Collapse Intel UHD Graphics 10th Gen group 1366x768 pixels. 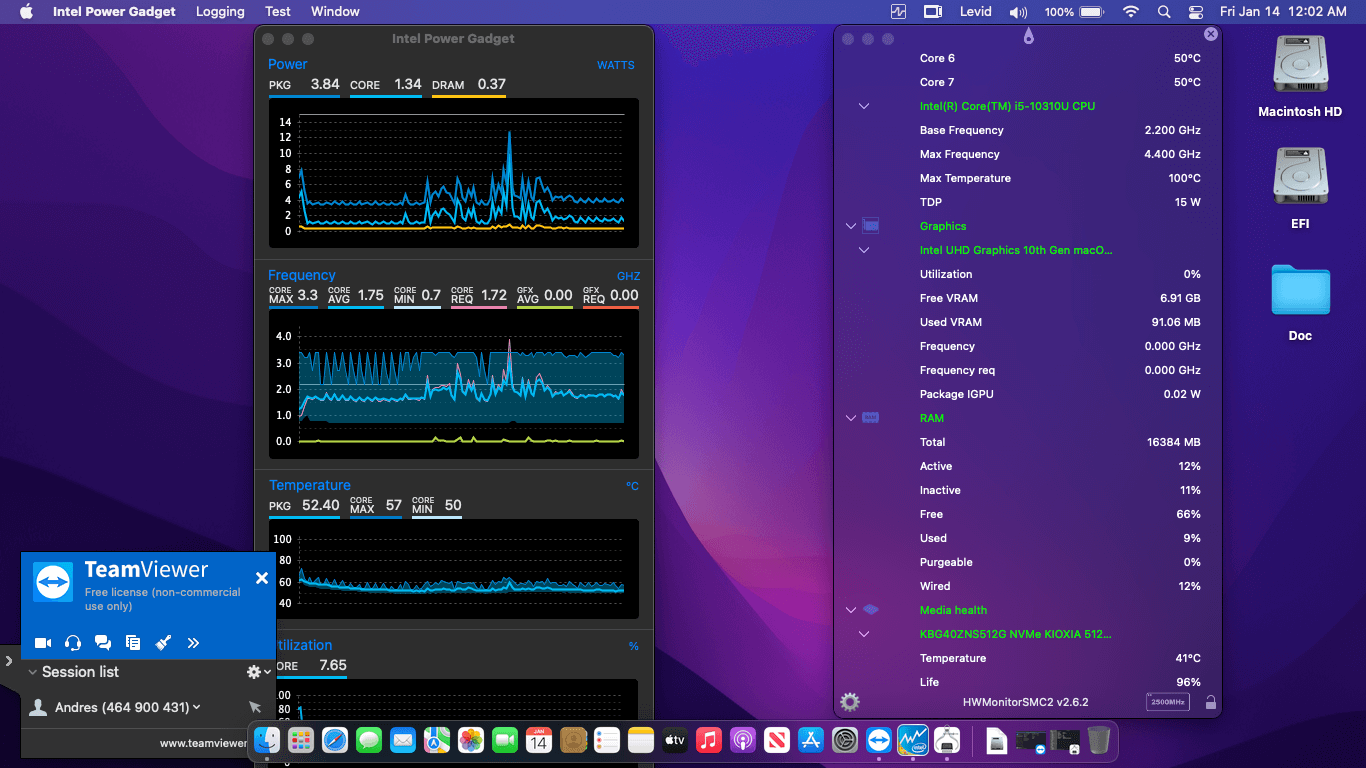pyautogui.click(x=864, y=250)
